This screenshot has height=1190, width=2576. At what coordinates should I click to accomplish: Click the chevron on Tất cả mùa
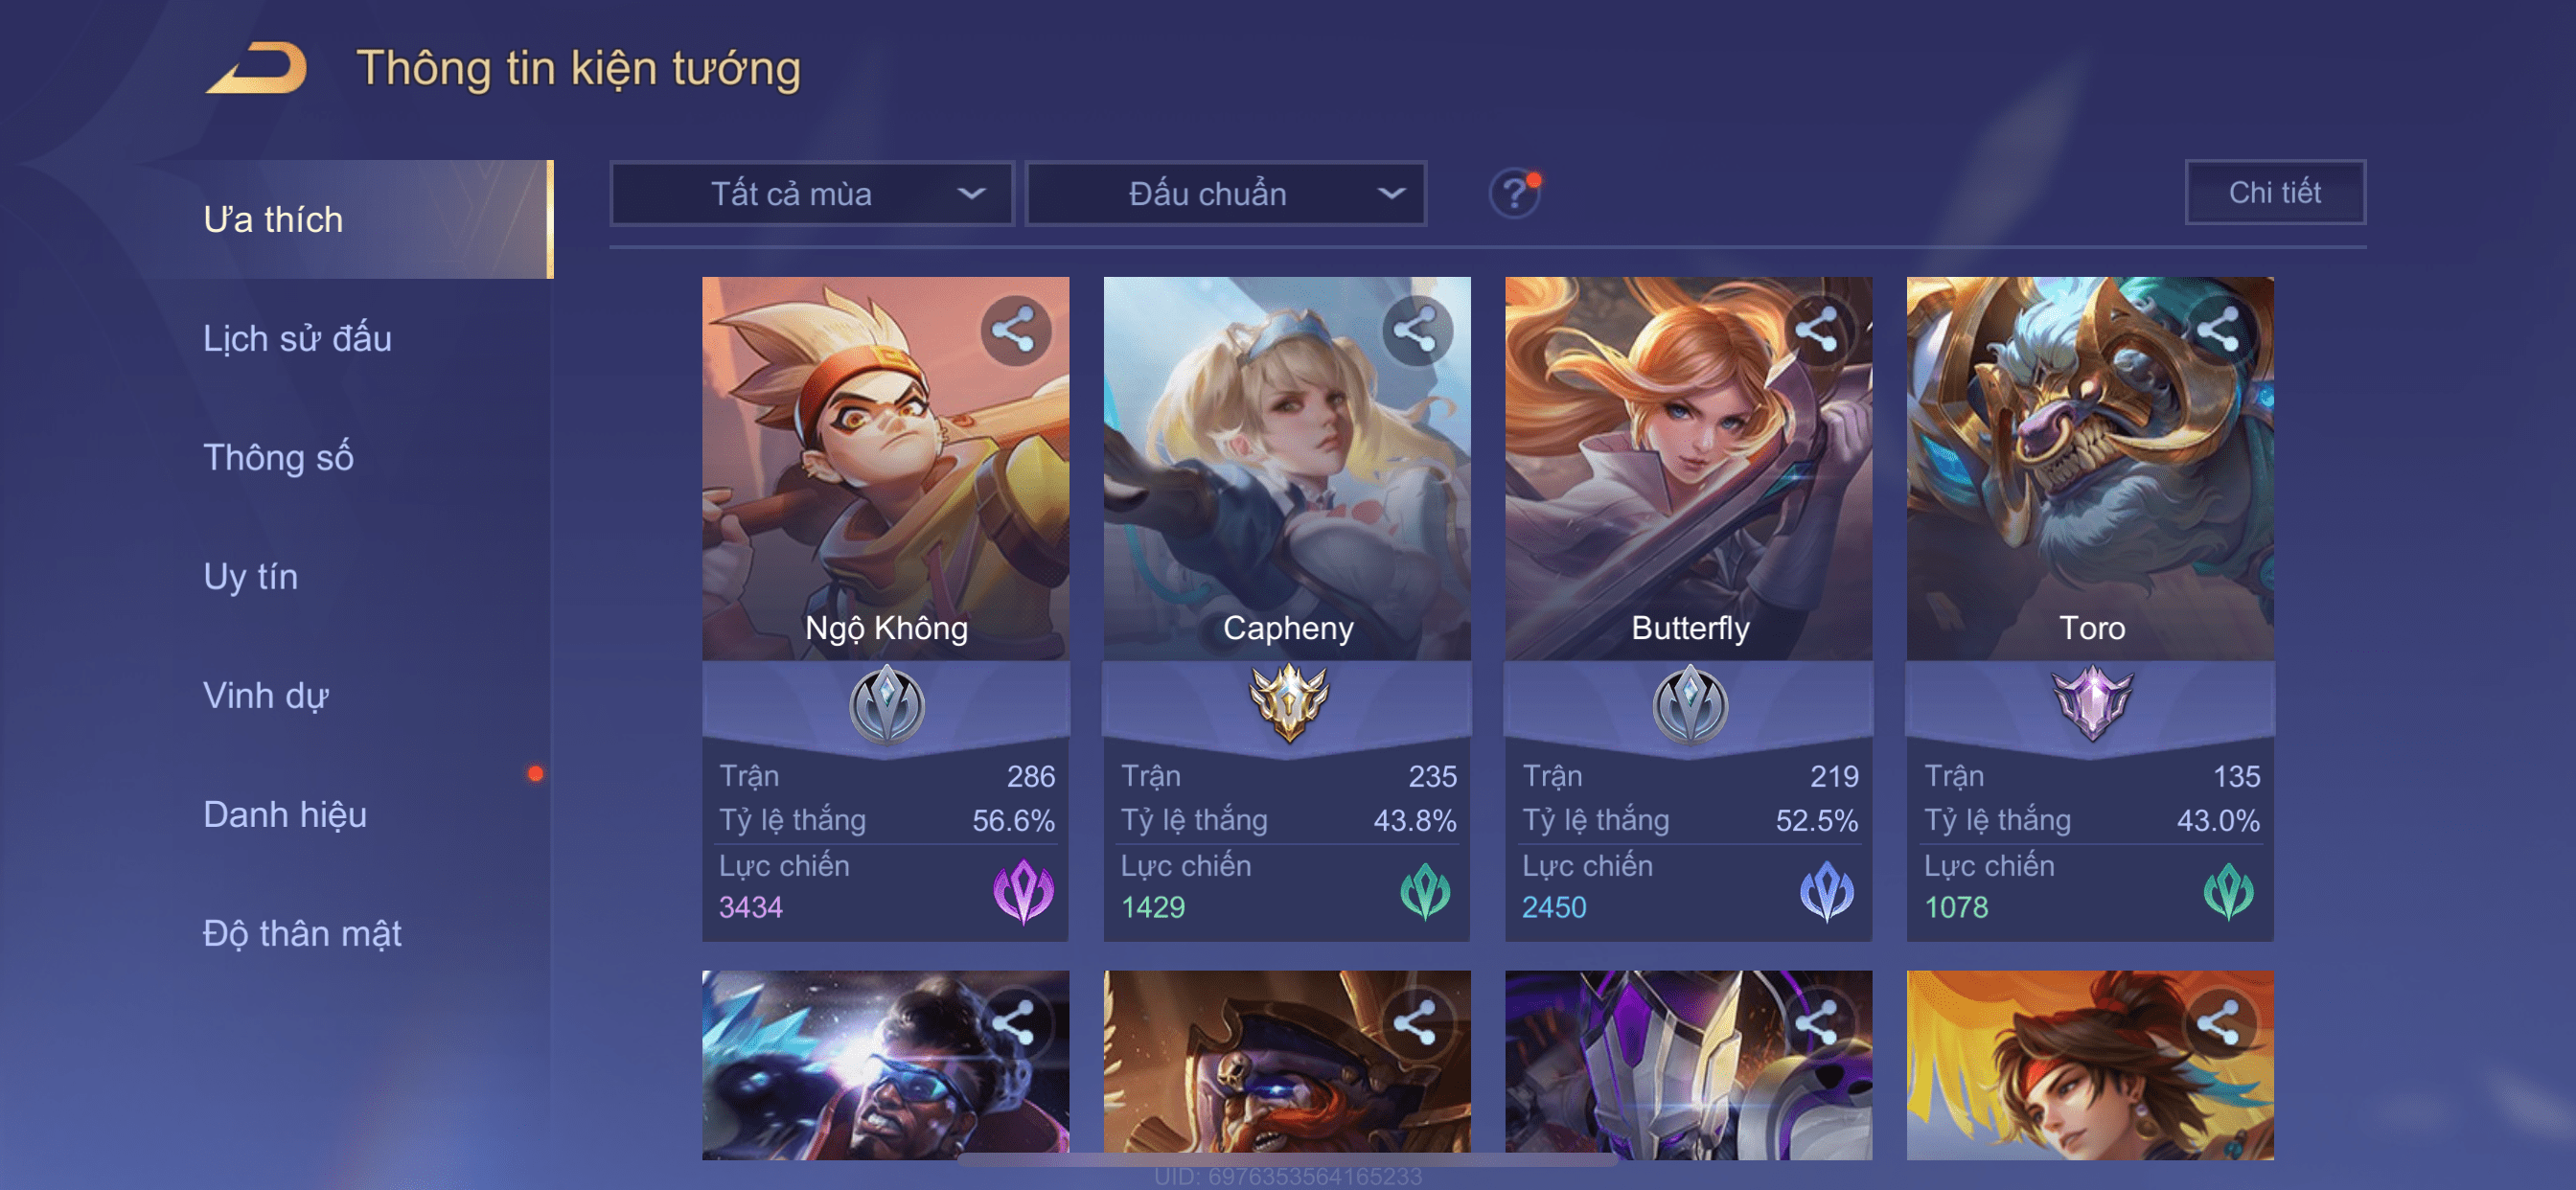pyautogui.click(x=971, y=193)
